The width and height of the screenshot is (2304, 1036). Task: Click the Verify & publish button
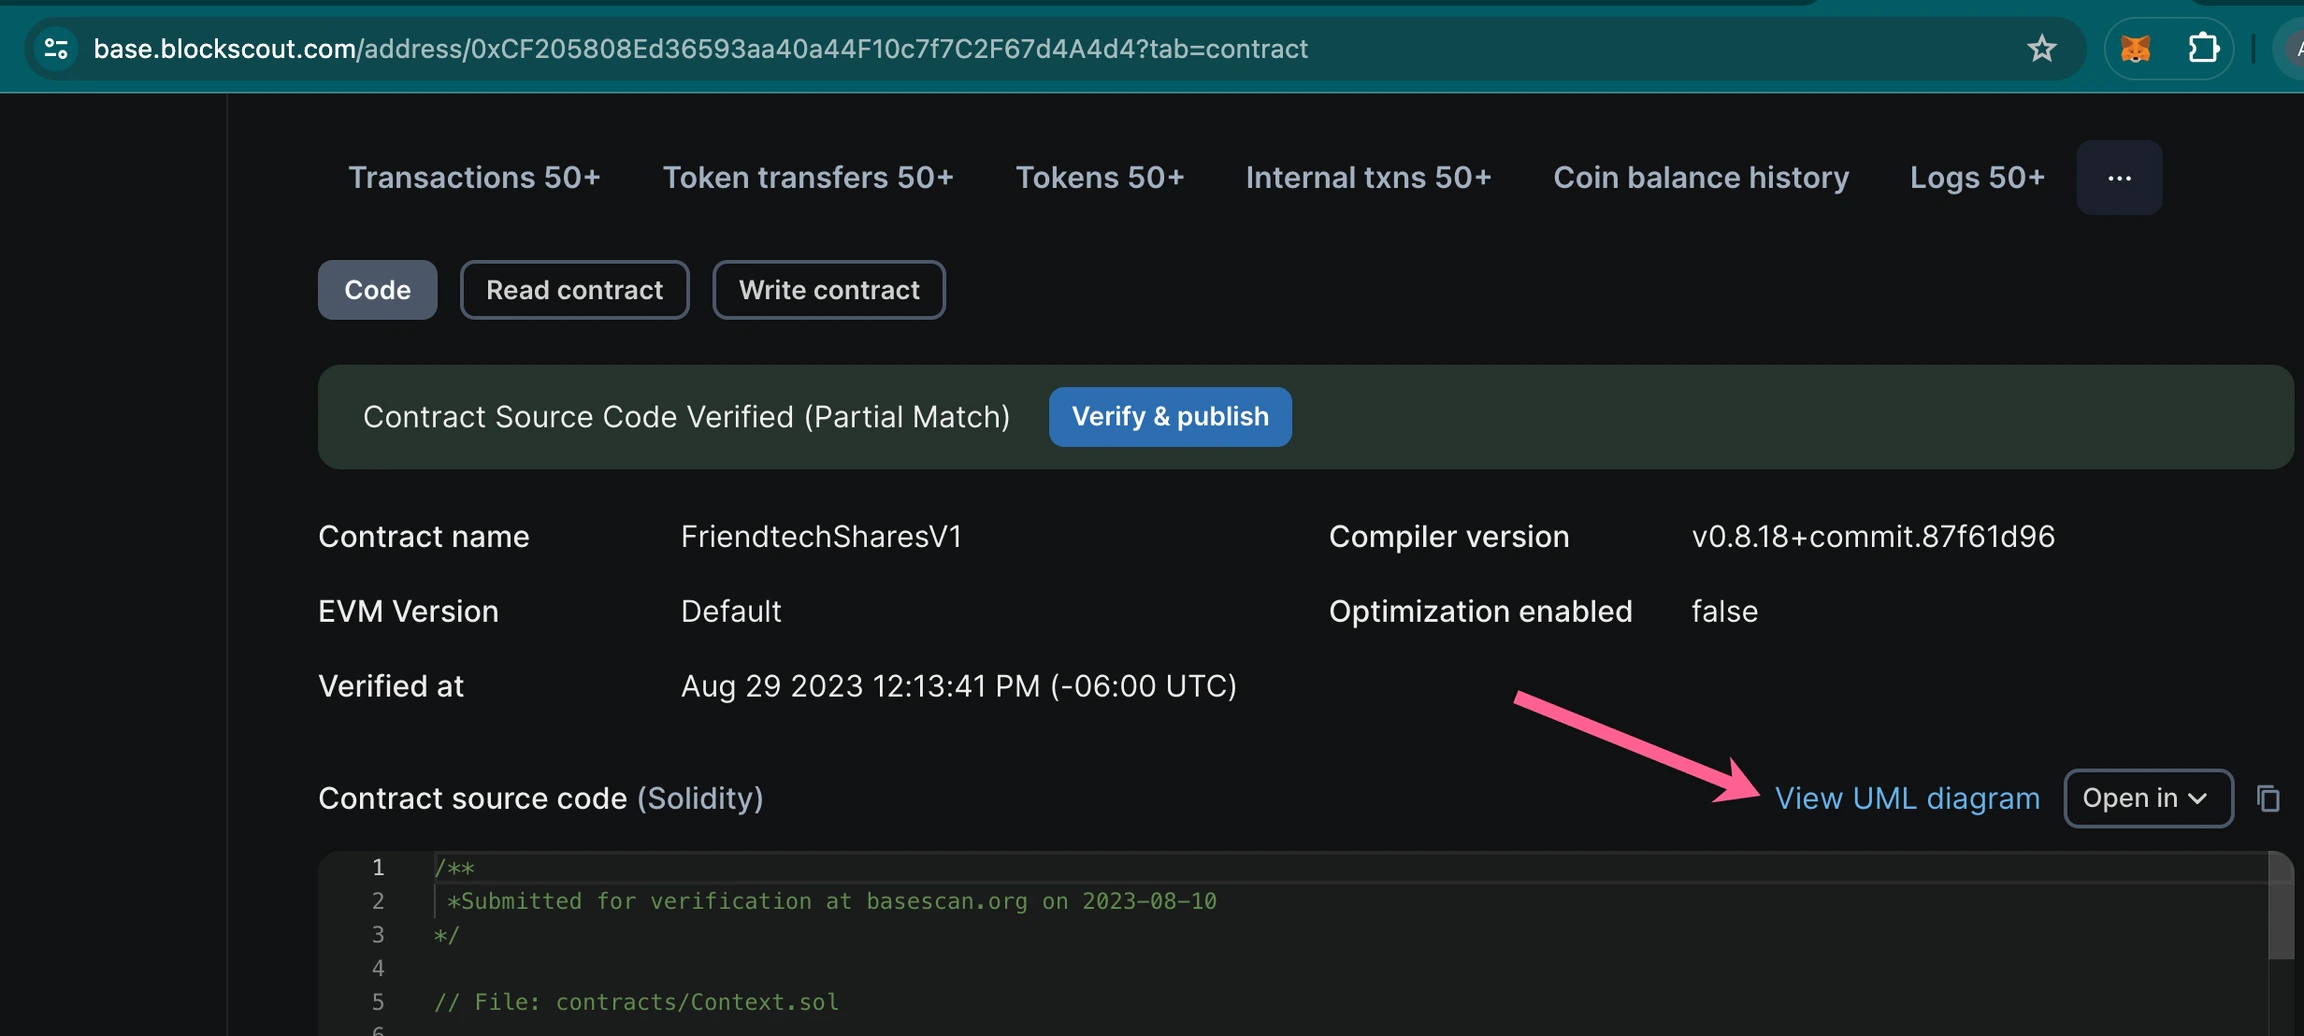[x=1170, y=416]
